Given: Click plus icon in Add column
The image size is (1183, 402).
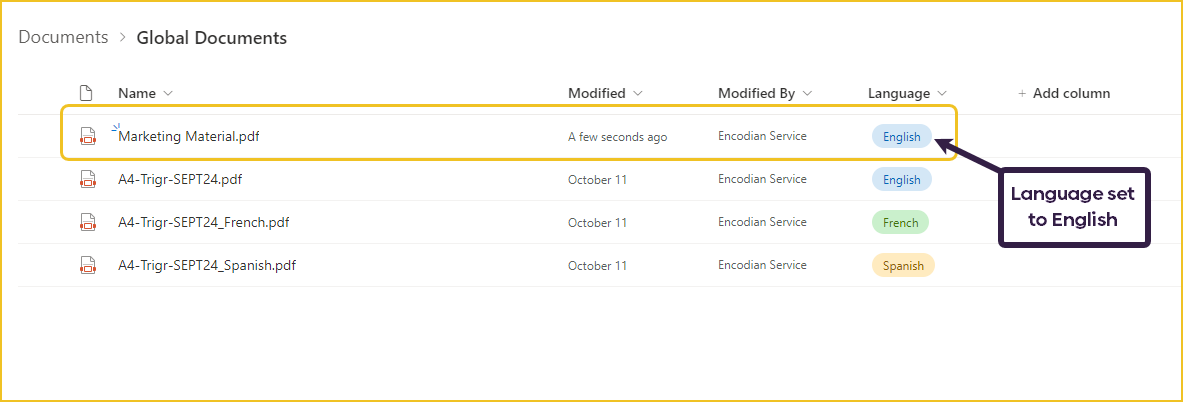Looking at the screenshot, I should (1022, 93).
